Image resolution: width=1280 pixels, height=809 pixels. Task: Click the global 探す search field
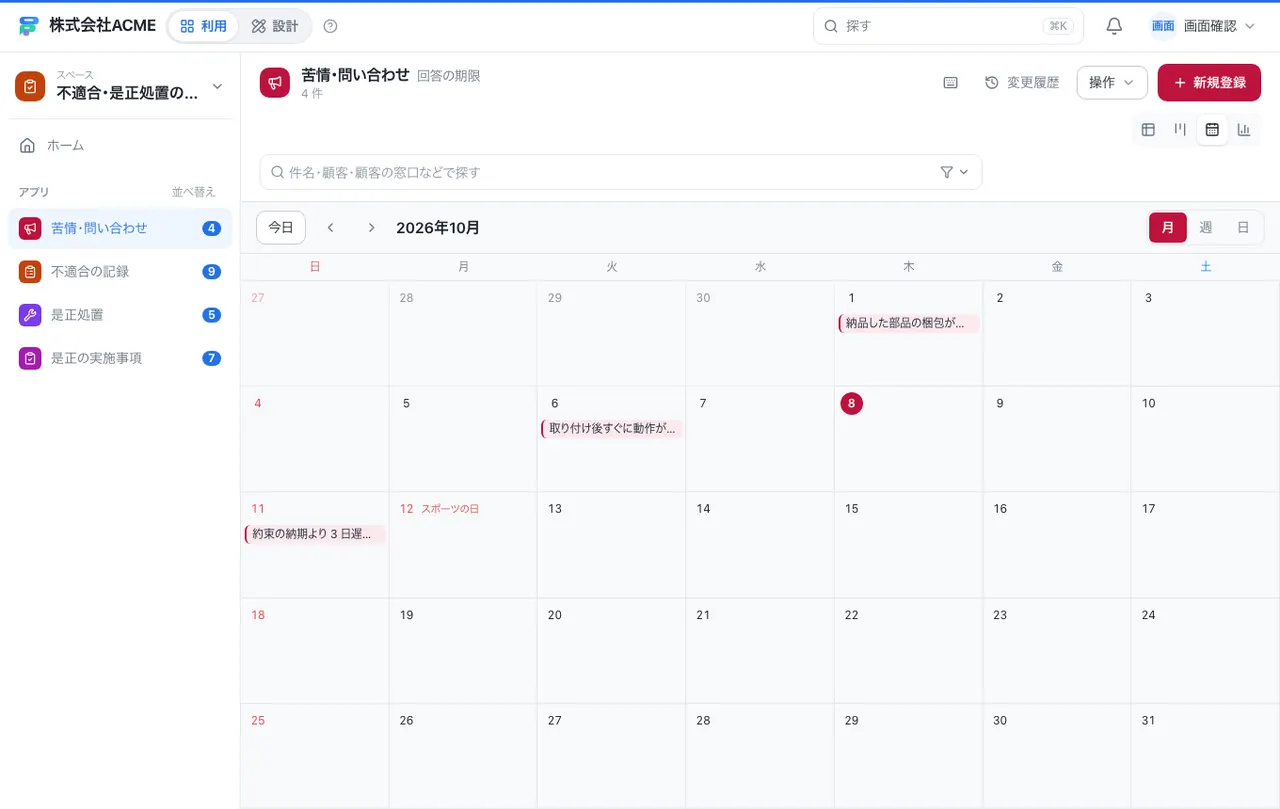tap(948, 26)
